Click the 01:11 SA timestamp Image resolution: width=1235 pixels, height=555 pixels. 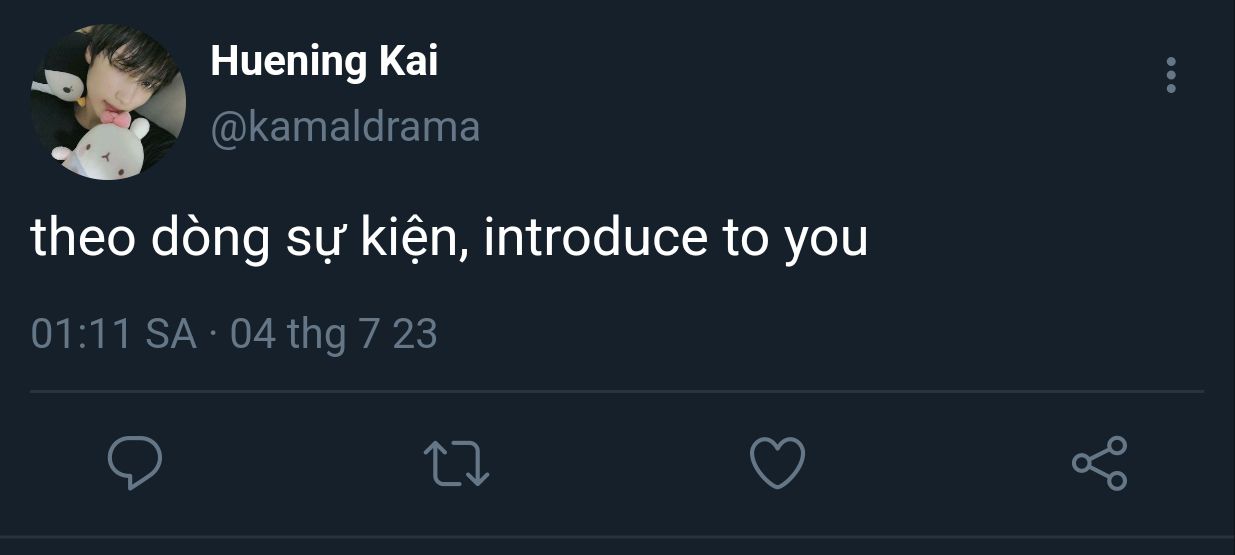pos(113,334)
